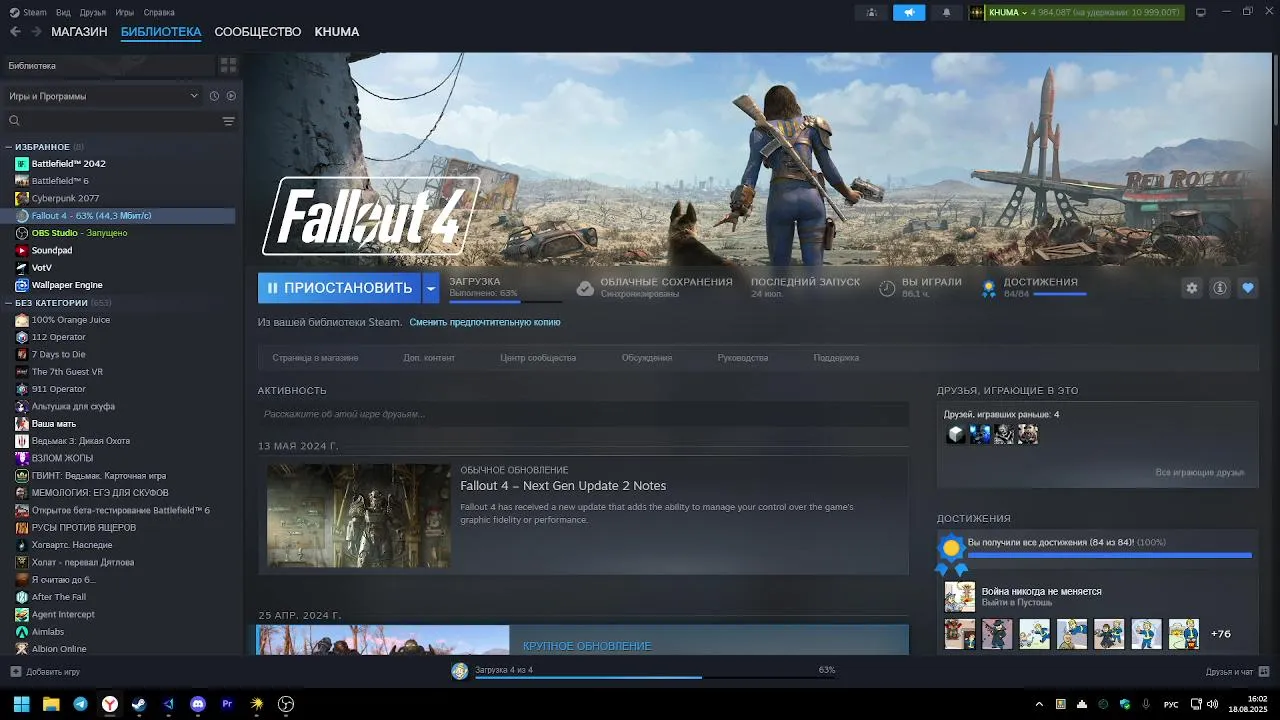Open Fallout 4 information icon
The width and height of the screenshot is (1280, 720).
tap(1219, 288)
